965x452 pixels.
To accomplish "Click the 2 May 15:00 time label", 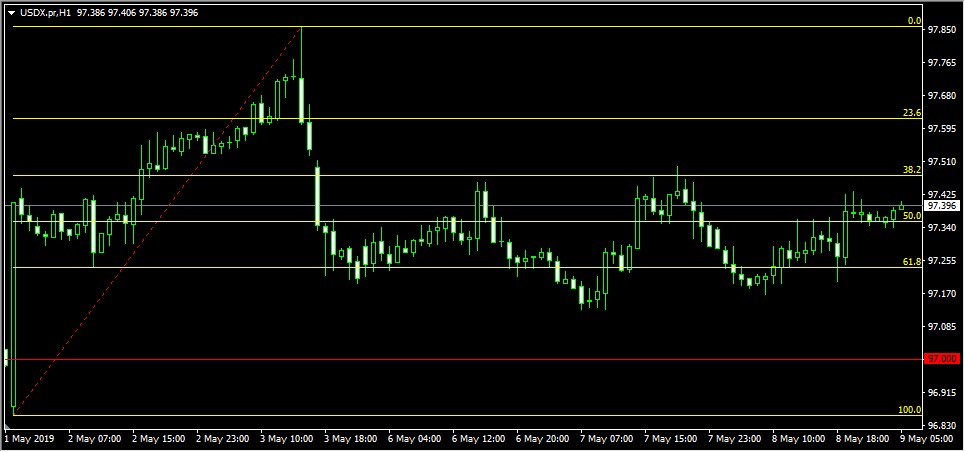I will [x=157, y=439].
